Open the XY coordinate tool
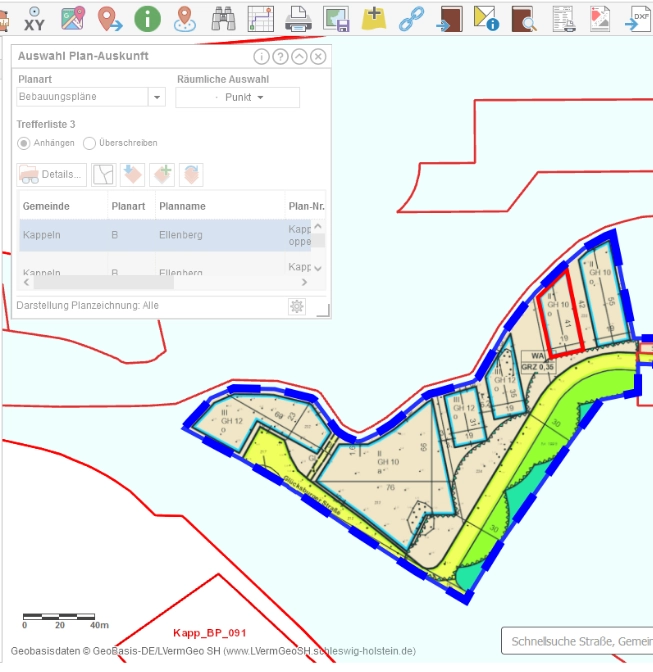 [x=35, y=17]
